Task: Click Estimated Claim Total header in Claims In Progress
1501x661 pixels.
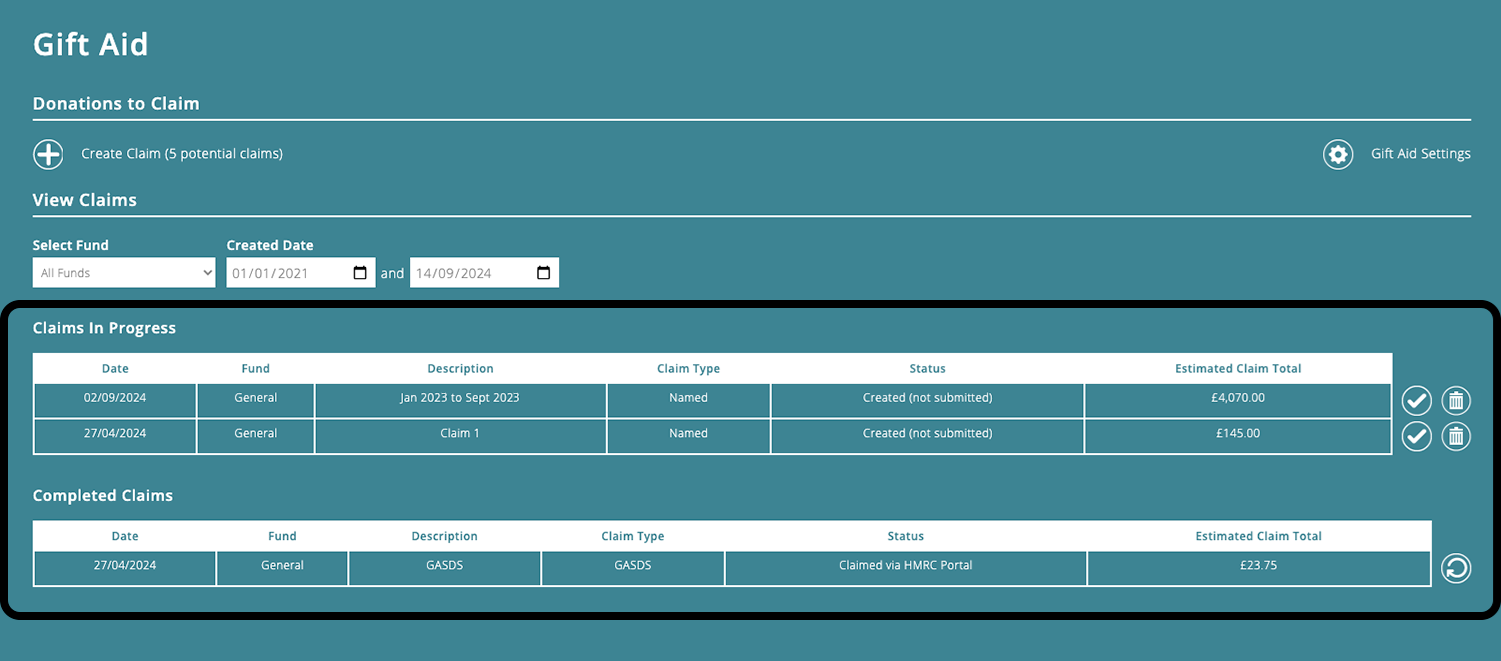Action: pos(1238,369)
